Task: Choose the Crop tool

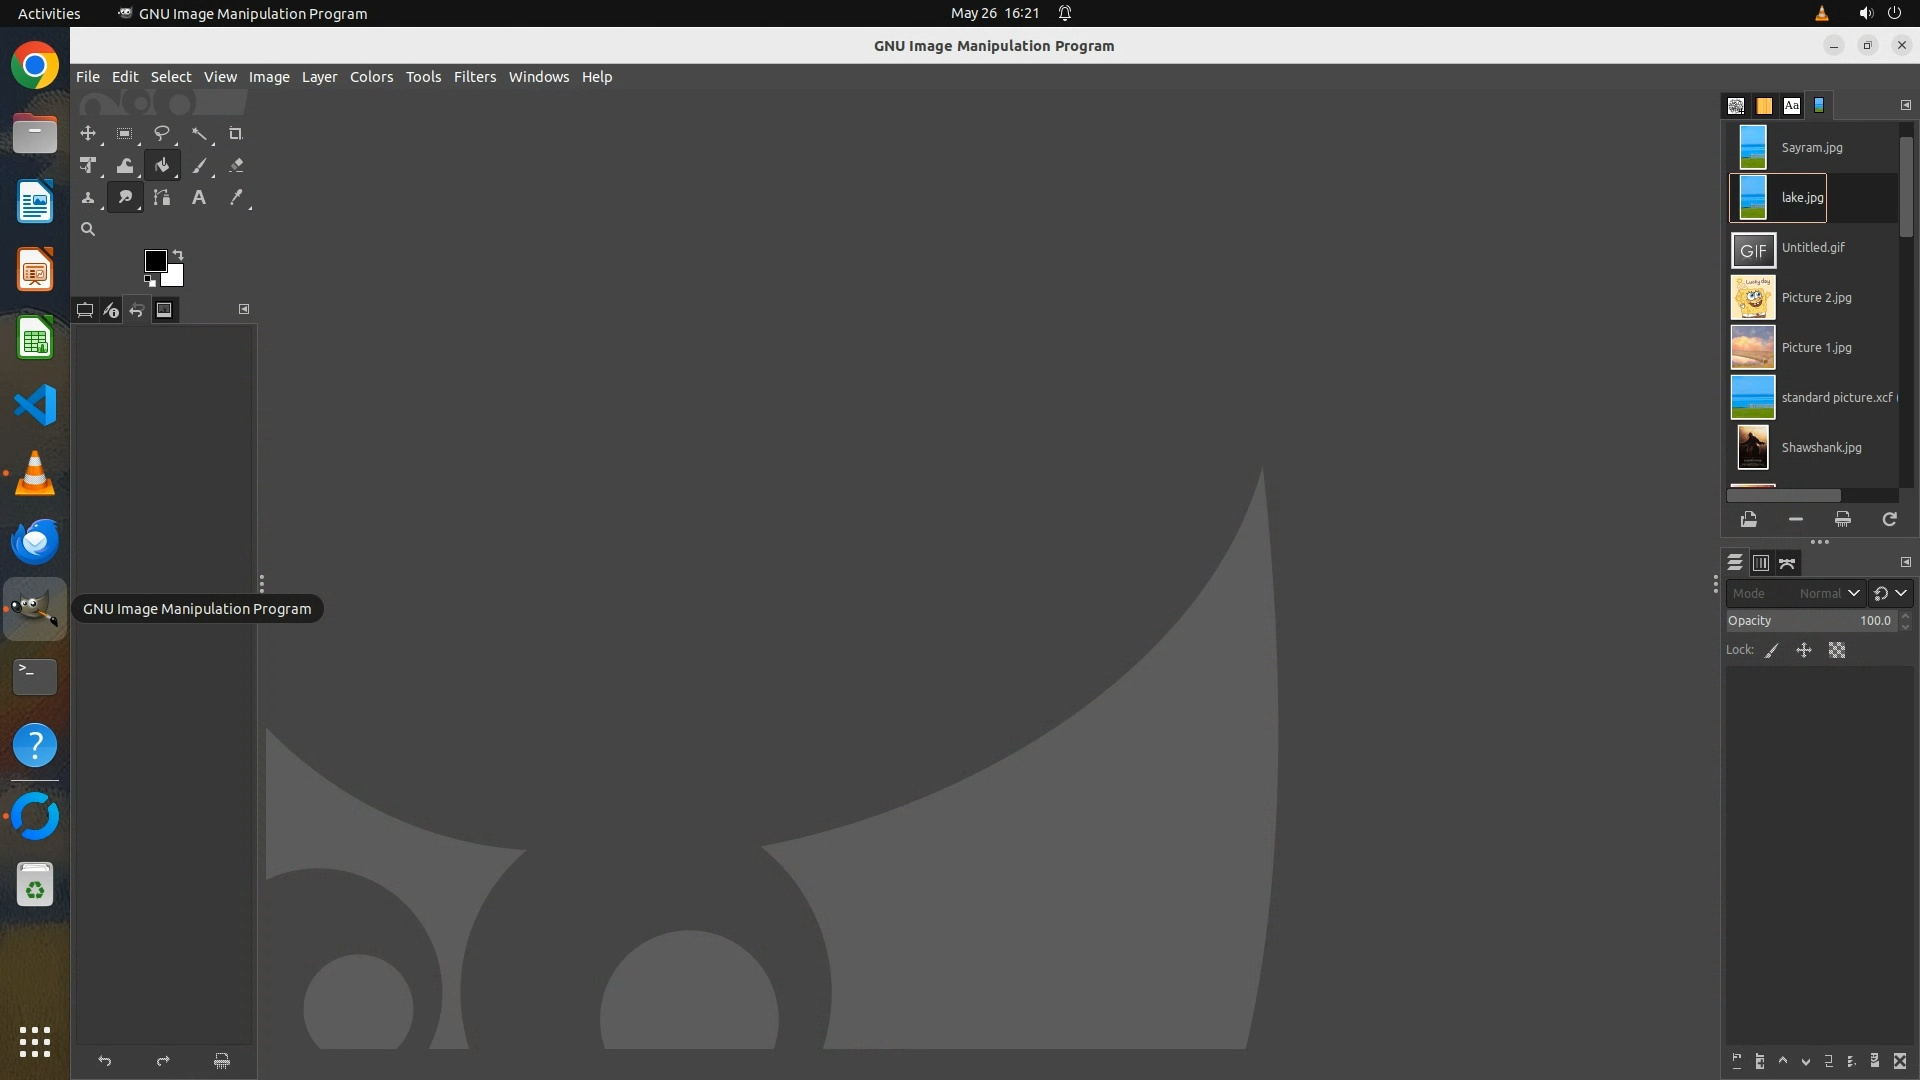Action: (236, 134)
